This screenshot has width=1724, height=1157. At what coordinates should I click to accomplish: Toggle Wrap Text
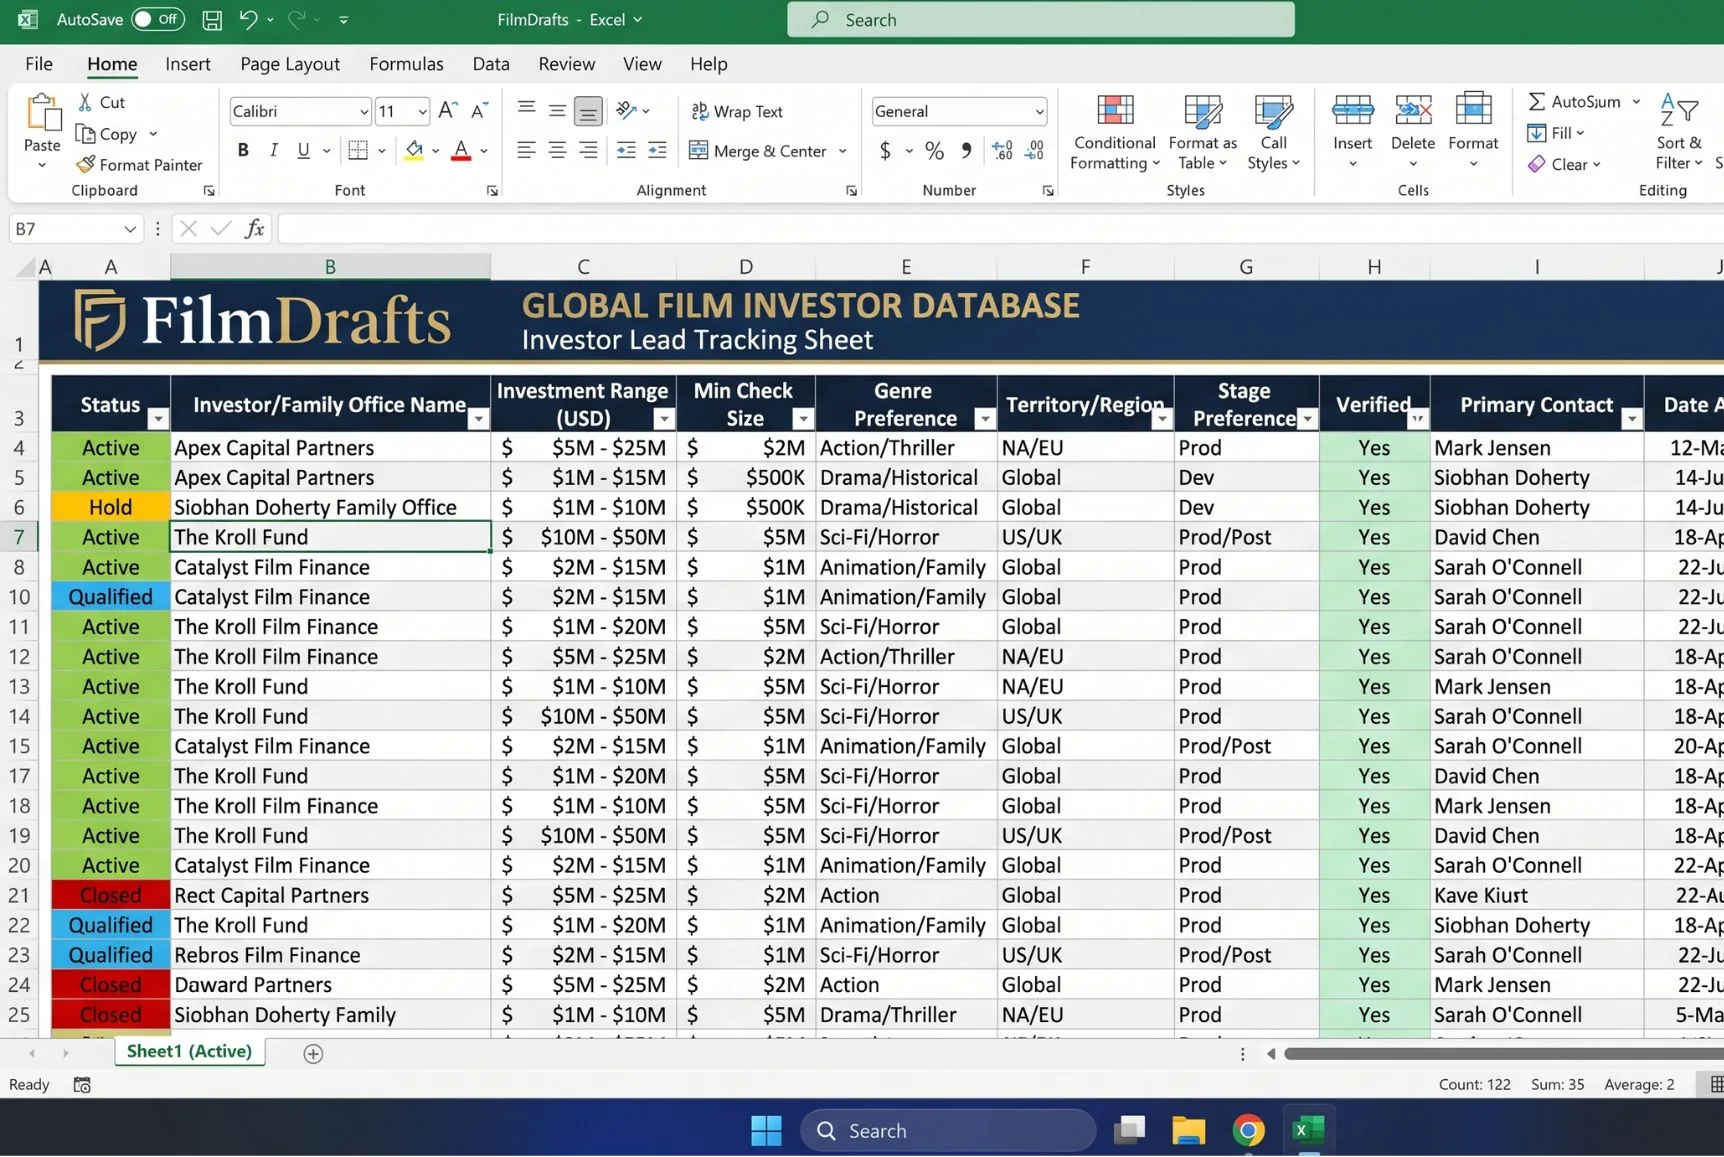(737, 111)
